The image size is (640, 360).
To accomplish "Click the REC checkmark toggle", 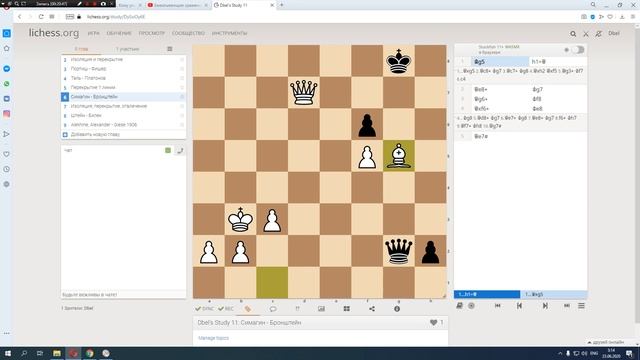I will [226, 309].
